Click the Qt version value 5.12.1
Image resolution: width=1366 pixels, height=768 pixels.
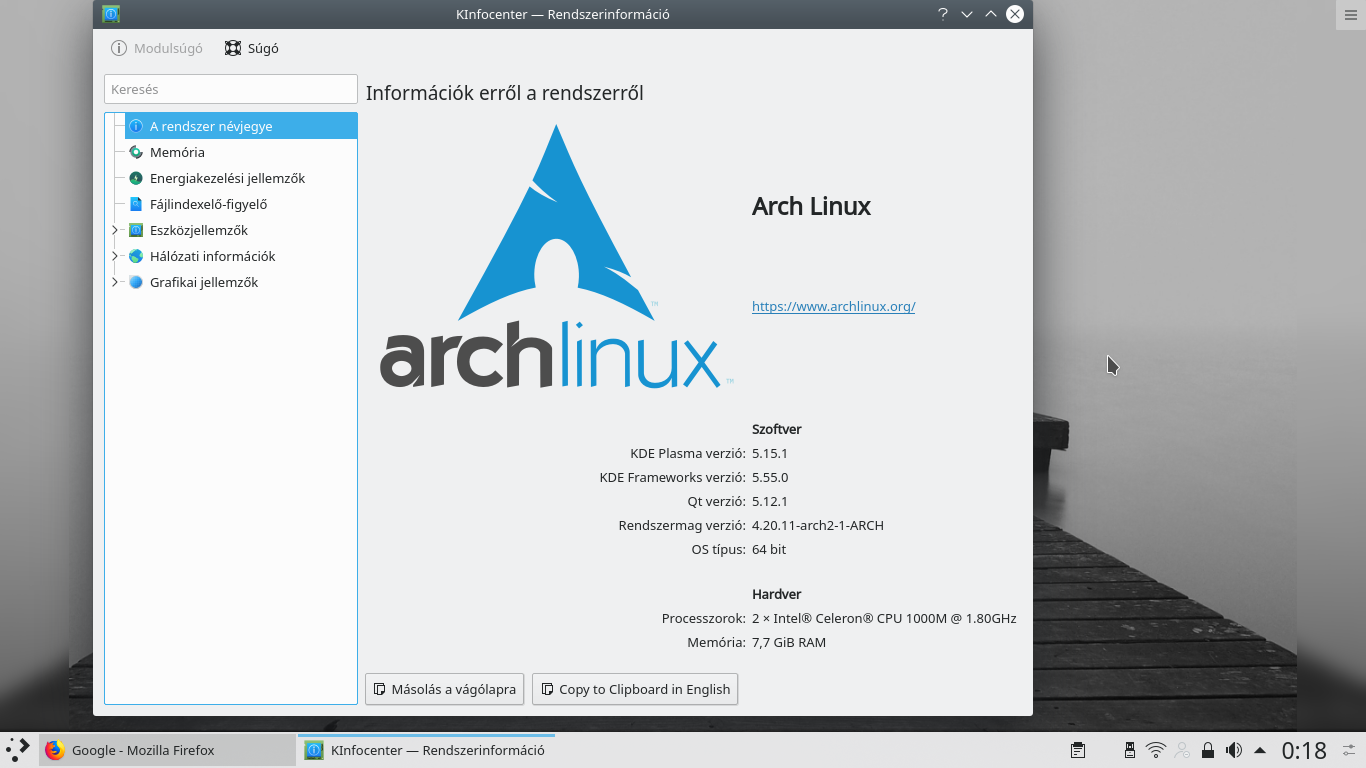pyautogui.click(x=770, y=501)
